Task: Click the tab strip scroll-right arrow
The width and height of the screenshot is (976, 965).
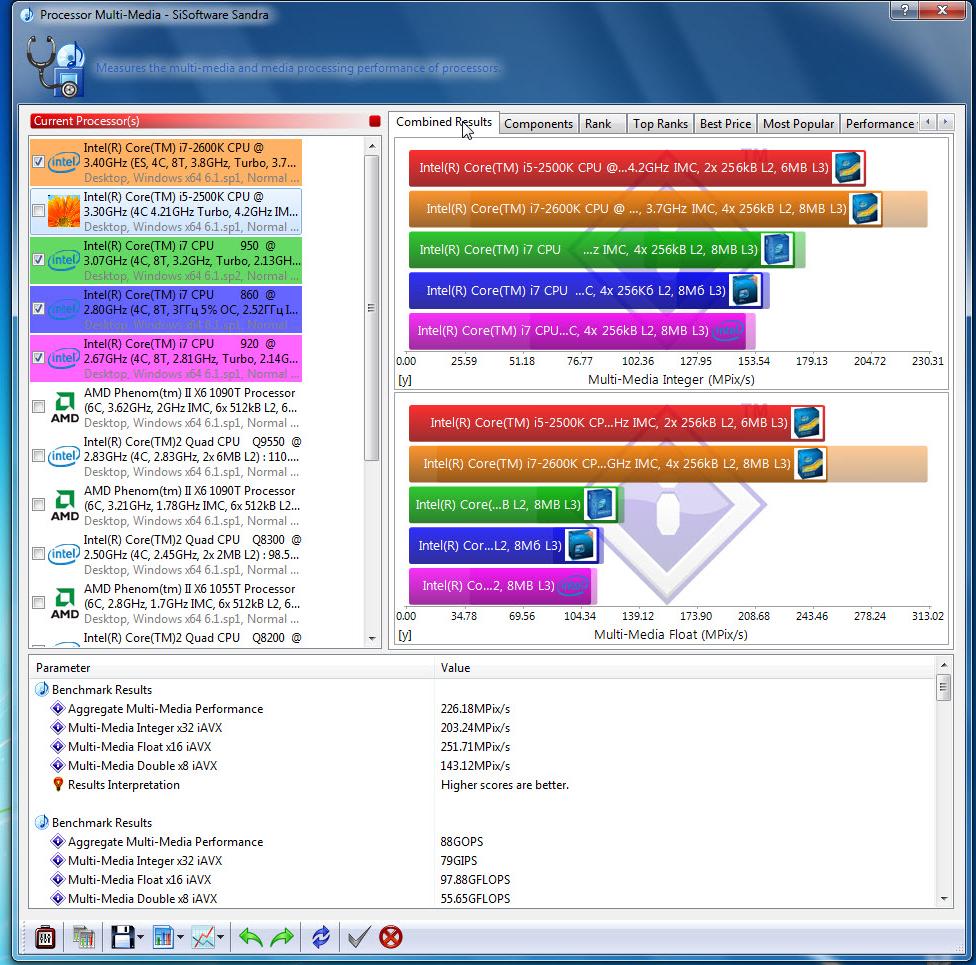Action: (946, 122)
